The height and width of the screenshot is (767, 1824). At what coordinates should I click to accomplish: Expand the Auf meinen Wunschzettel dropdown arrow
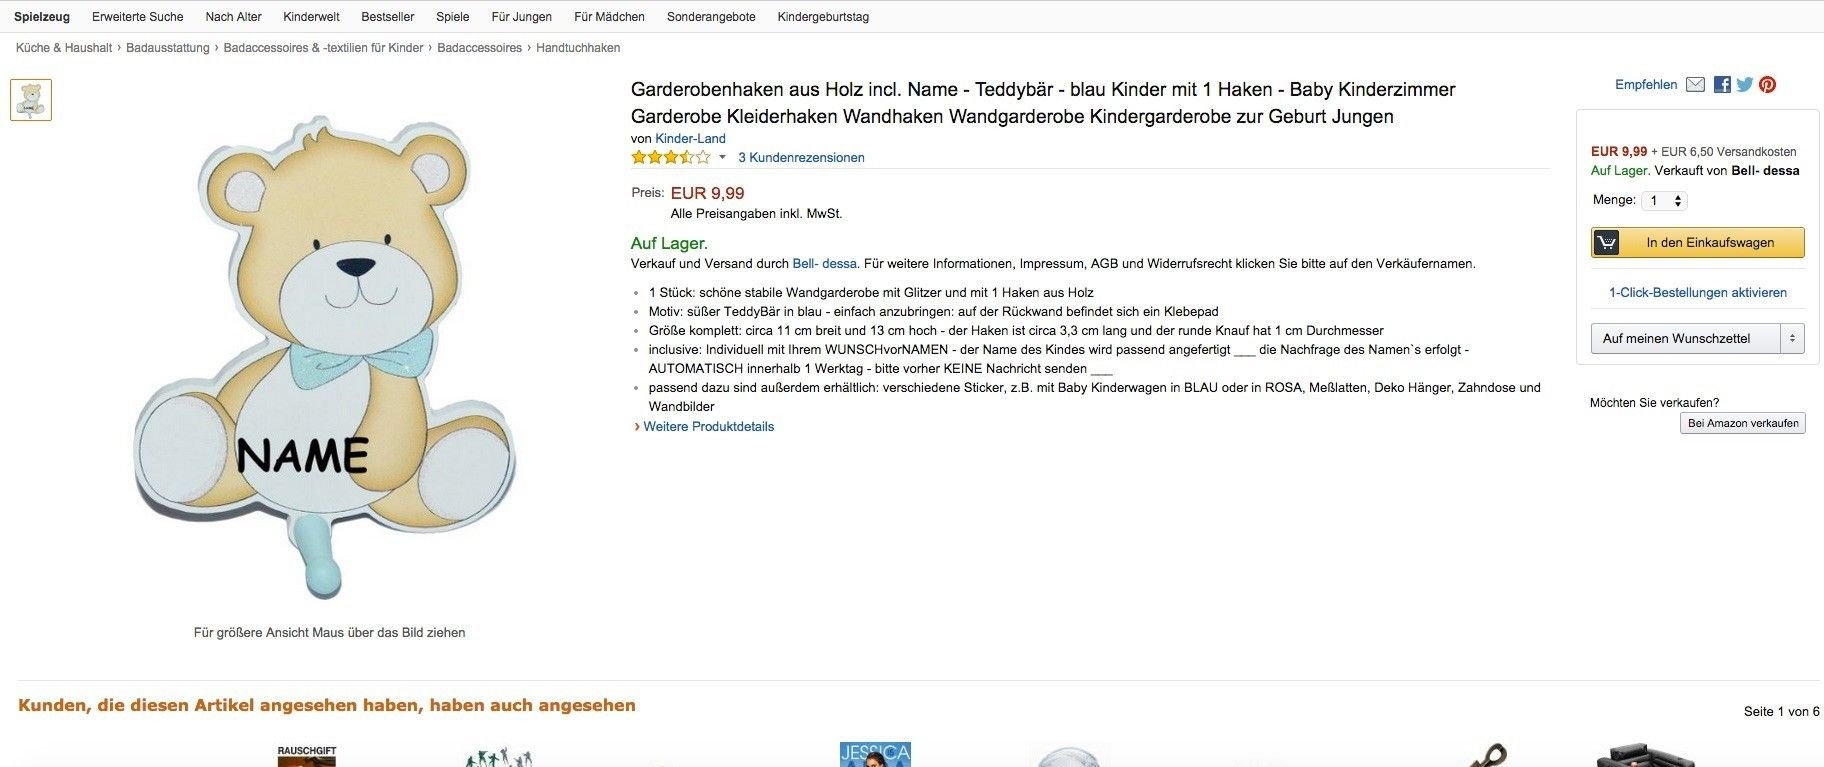click(1792, 339)
